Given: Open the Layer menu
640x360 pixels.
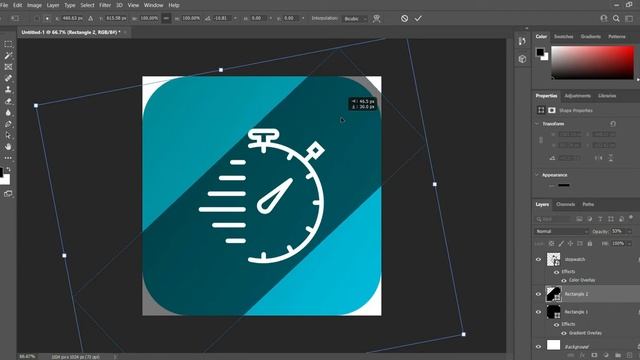Looking at the screenshot, I should (53, 5).
